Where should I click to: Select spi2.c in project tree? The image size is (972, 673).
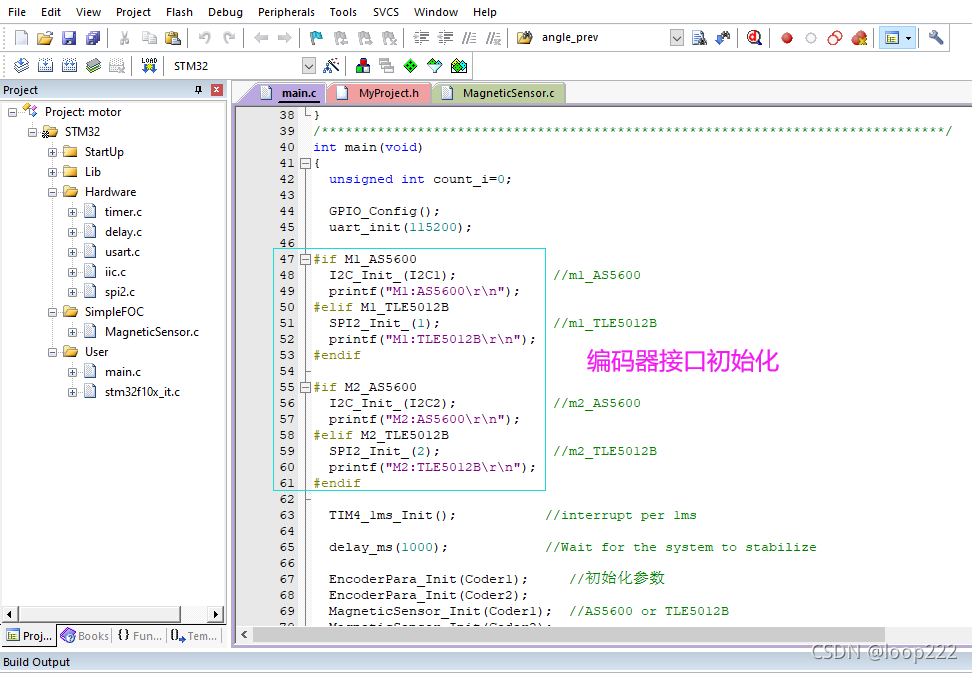(120, 292)
